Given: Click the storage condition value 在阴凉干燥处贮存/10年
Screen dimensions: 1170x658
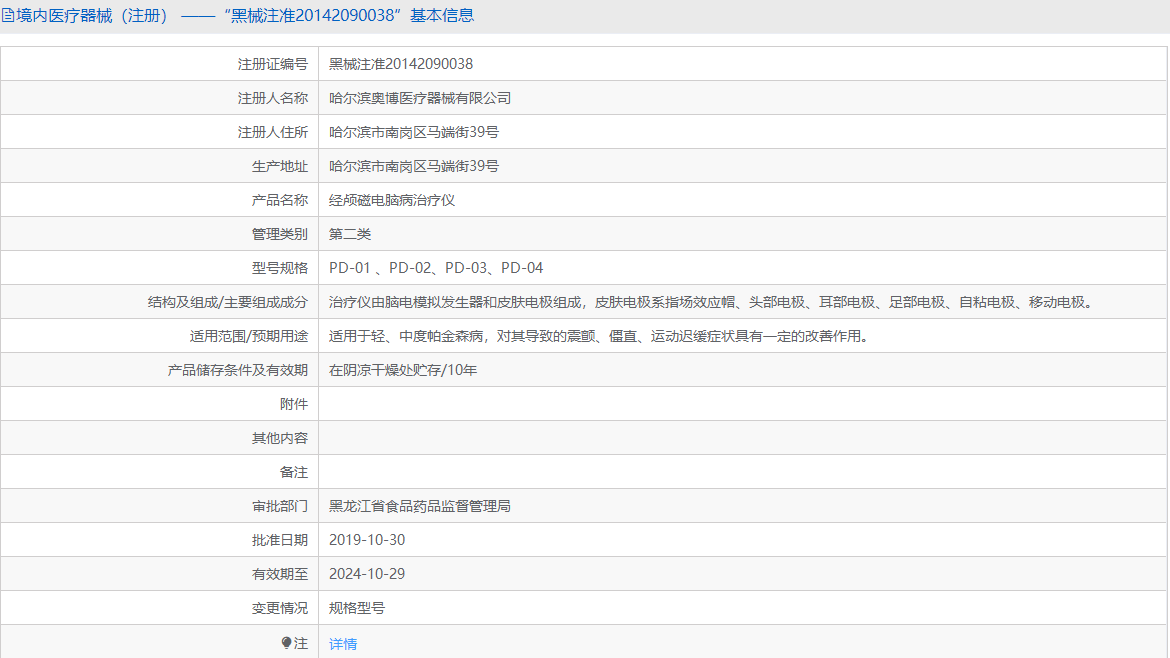Looking at the screenshot, I should [403, 370].
